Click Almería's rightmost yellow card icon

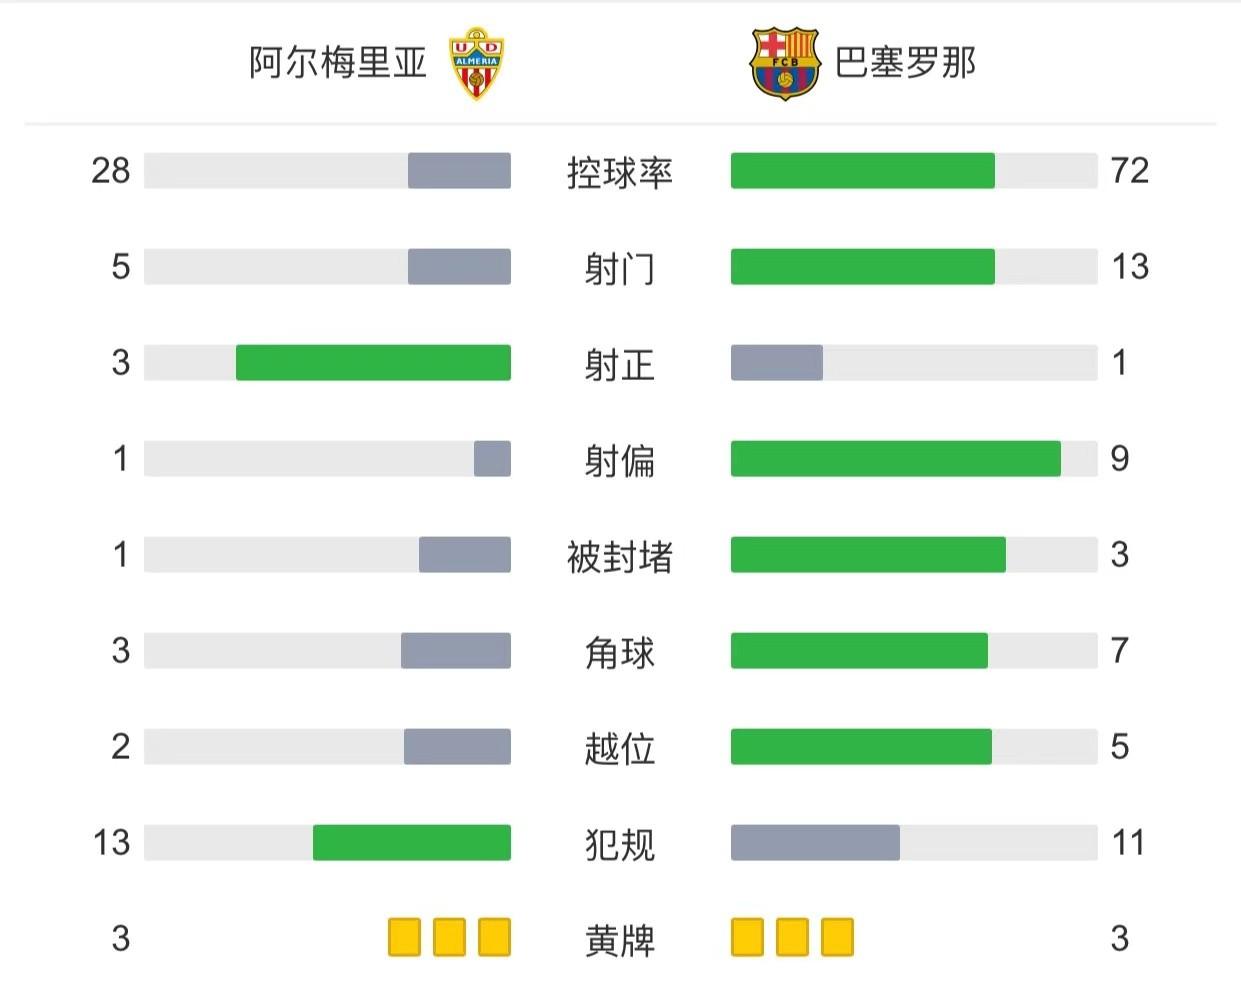(x=494, y=937)
